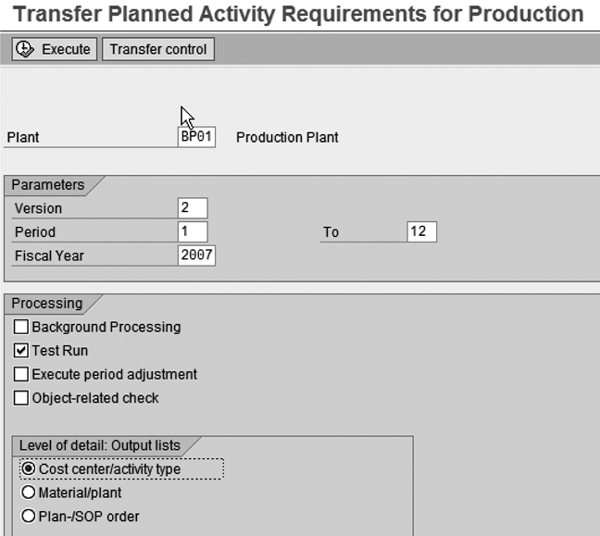Click the Plant field label

(x=23, y=138)
